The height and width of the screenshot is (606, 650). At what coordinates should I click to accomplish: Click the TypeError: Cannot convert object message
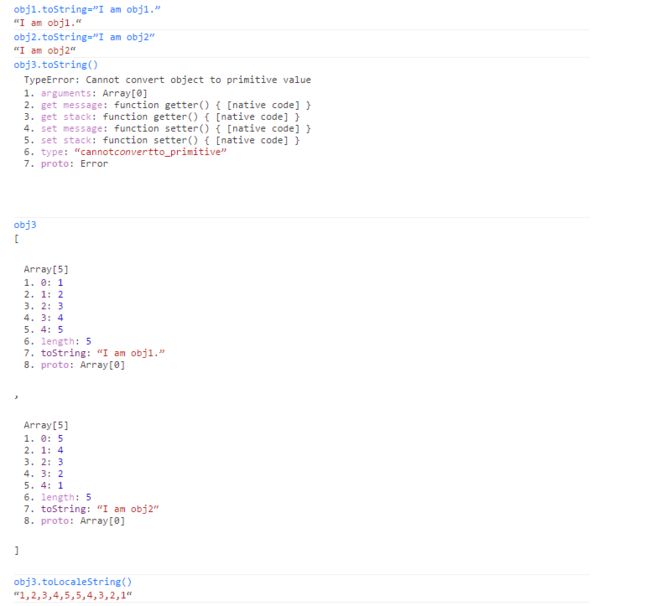[167, 80]
